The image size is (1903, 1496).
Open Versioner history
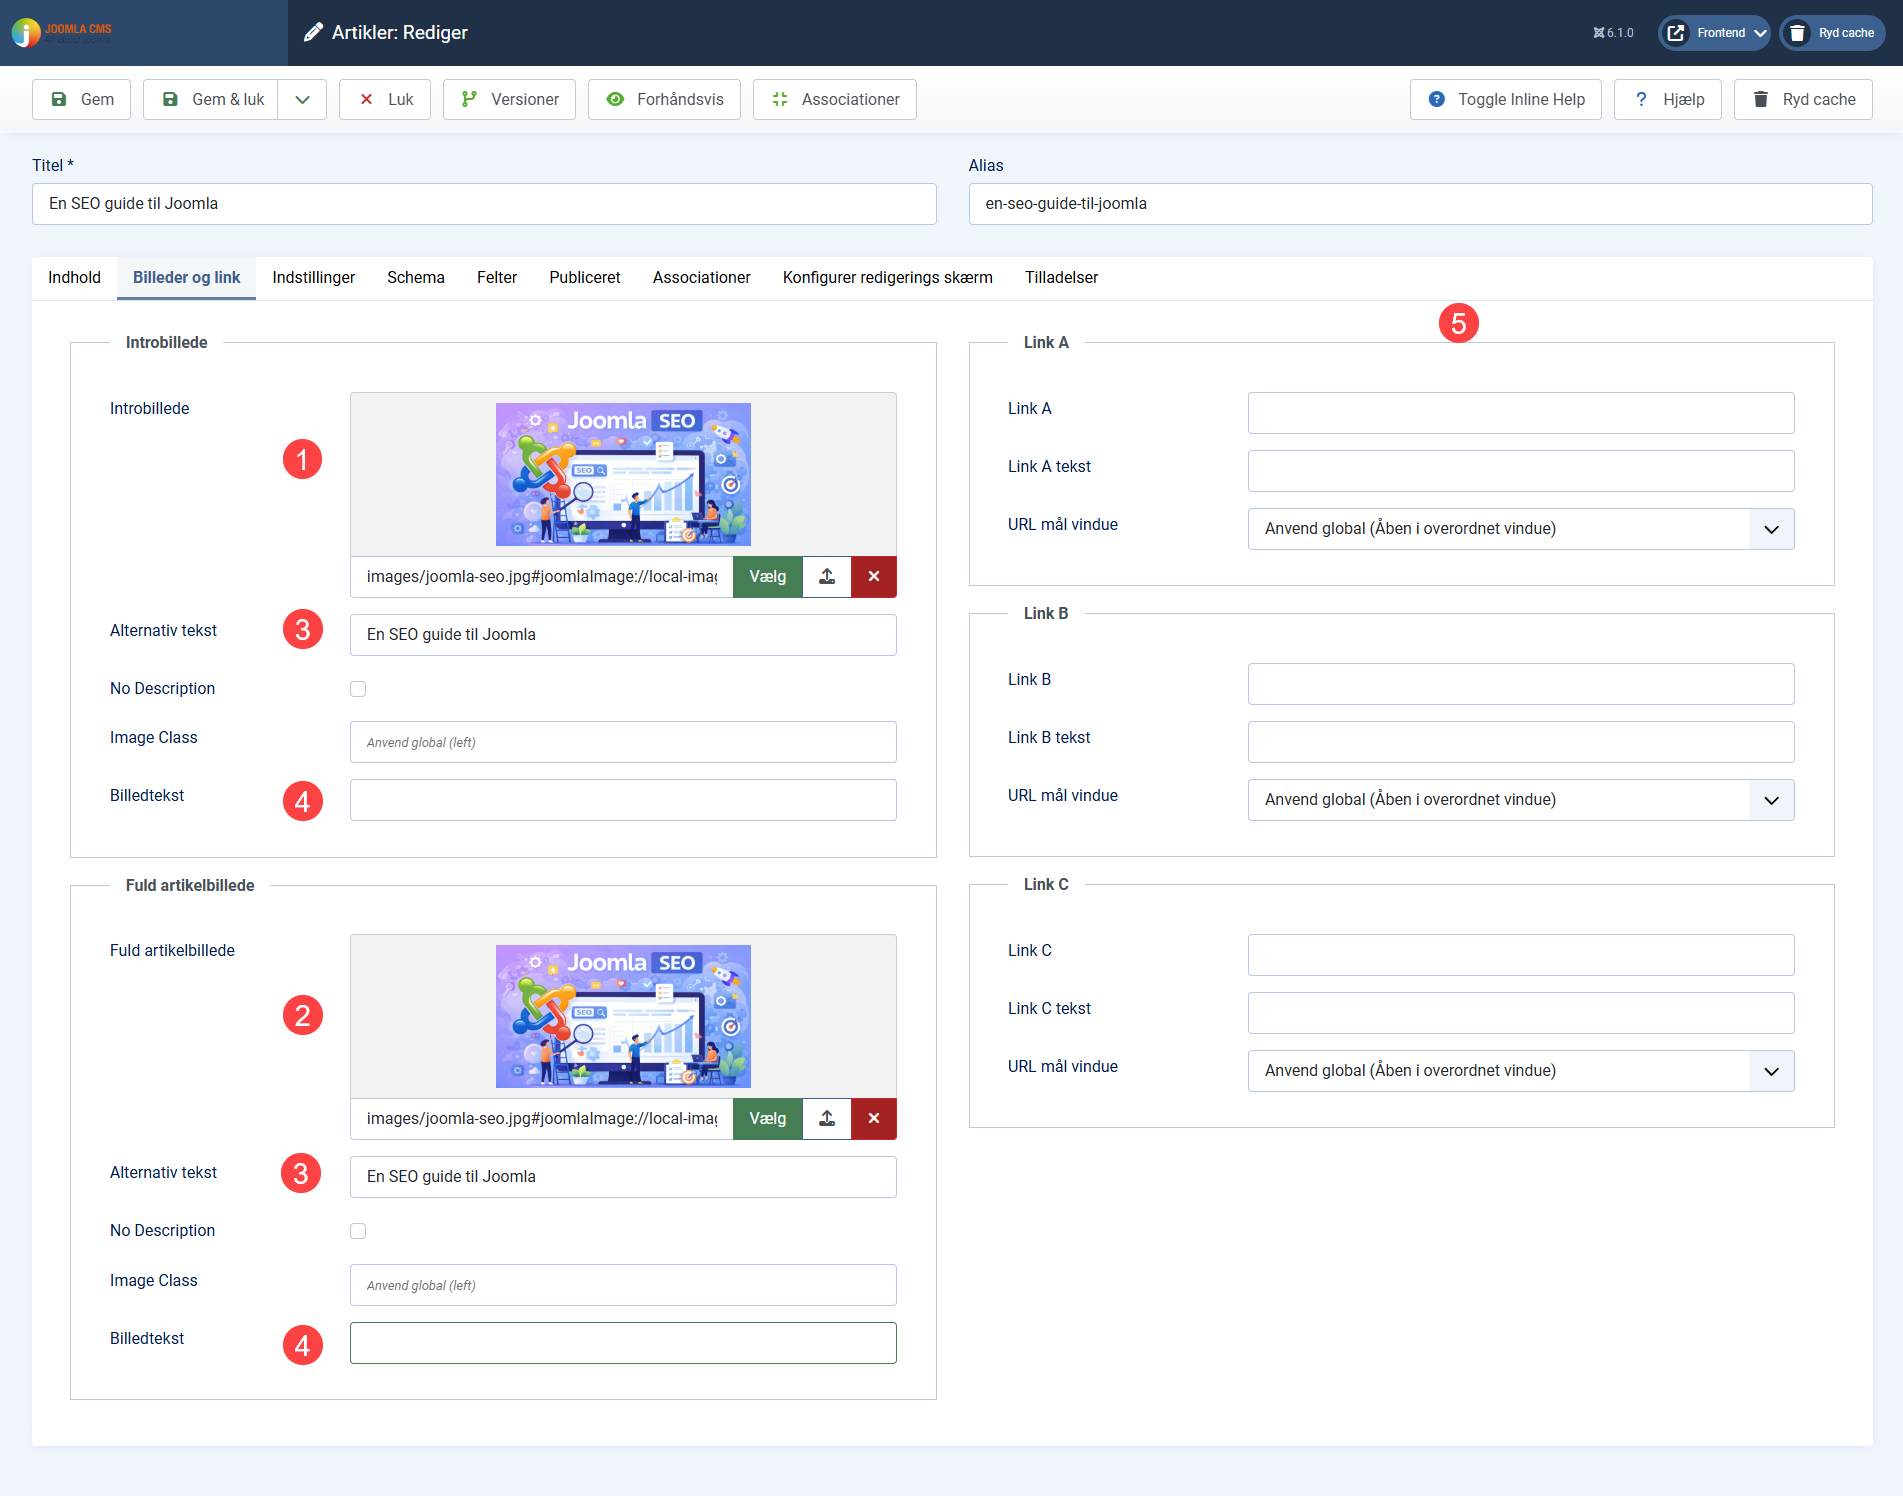[509, 99]
